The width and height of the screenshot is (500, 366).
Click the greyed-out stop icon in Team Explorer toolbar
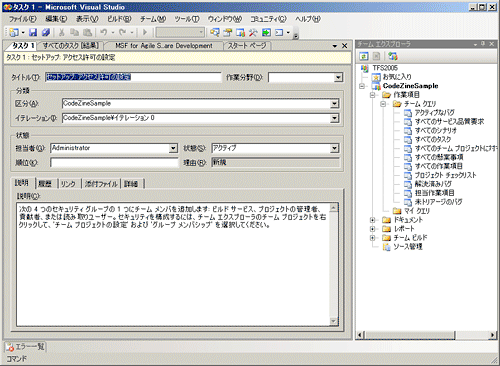coord(376,56)
